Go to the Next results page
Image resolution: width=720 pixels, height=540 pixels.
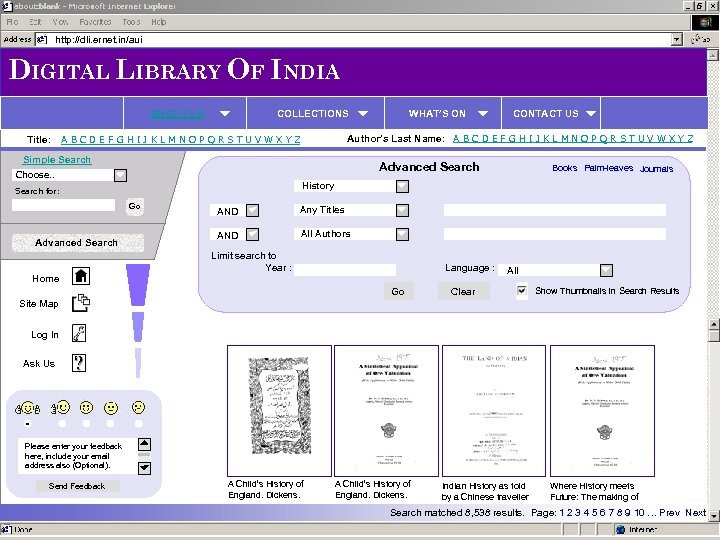[695, 512]
